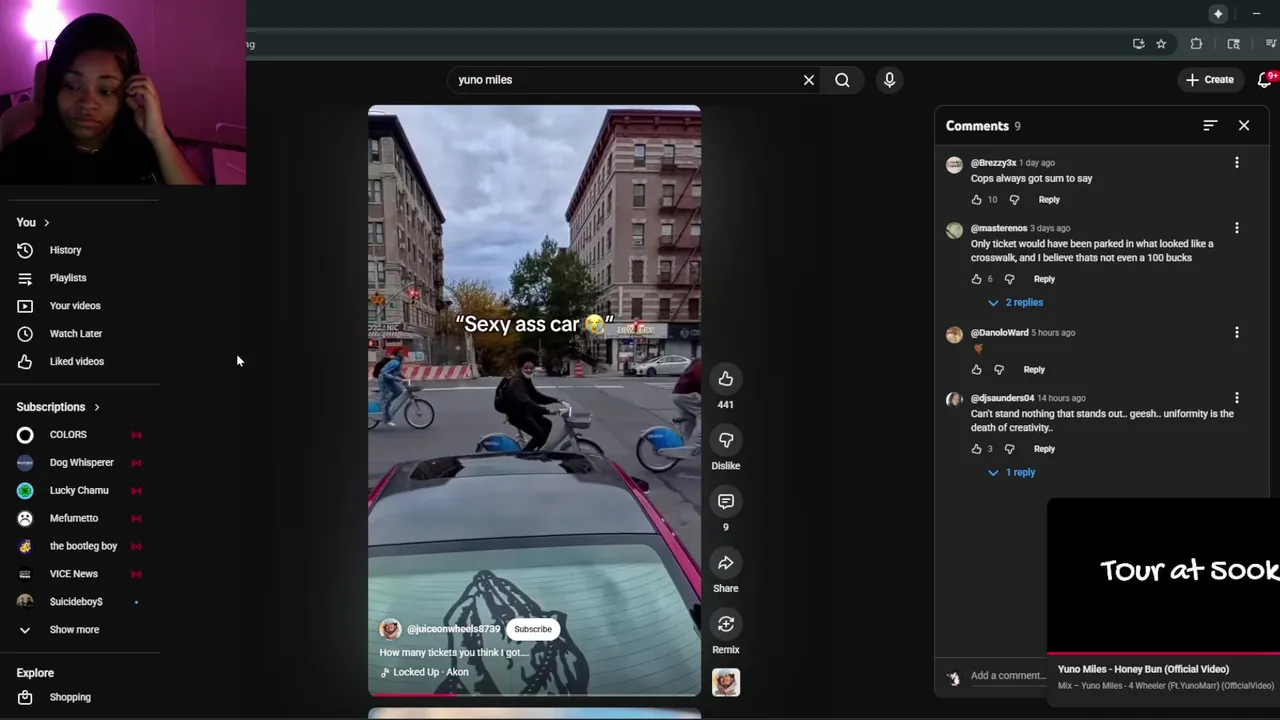Dislike the @DanoloWard comment

tap(999, 370)
